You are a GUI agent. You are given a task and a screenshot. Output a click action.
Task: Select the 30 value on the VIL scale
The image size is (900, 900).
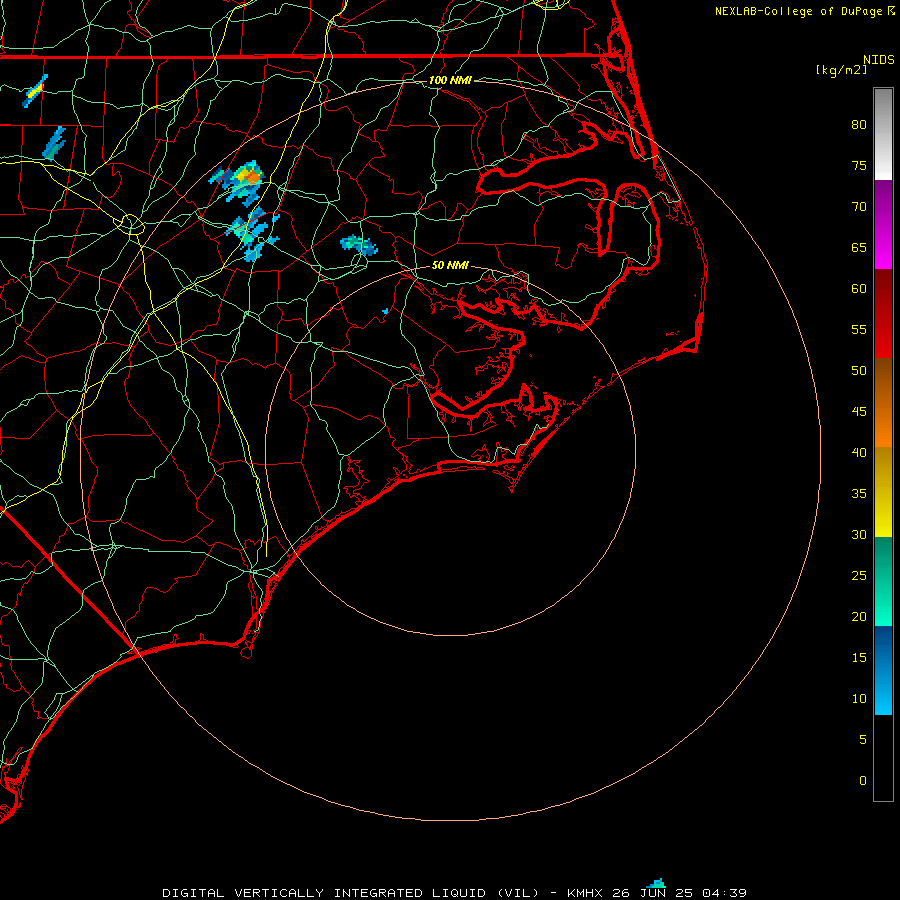click(859, 535)
